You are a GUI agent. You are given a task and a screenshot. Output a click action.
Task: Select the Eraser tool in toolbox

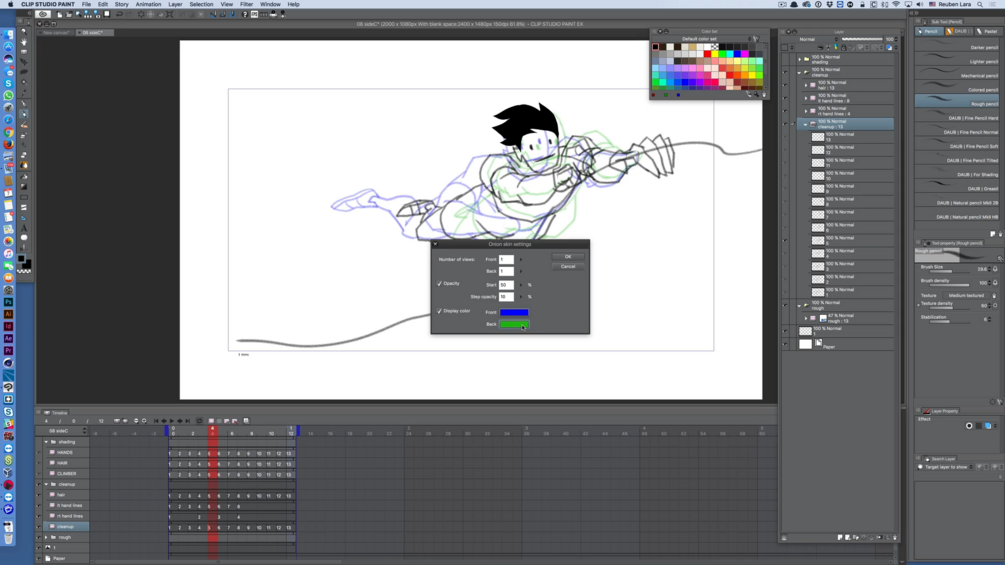tap(24, 154)
